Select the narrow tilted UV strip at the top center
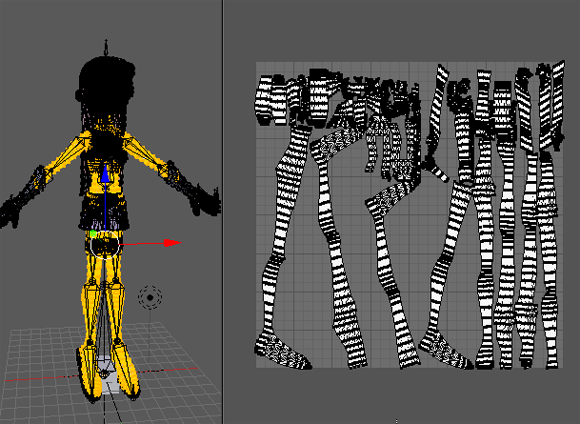 coord(438,111)
